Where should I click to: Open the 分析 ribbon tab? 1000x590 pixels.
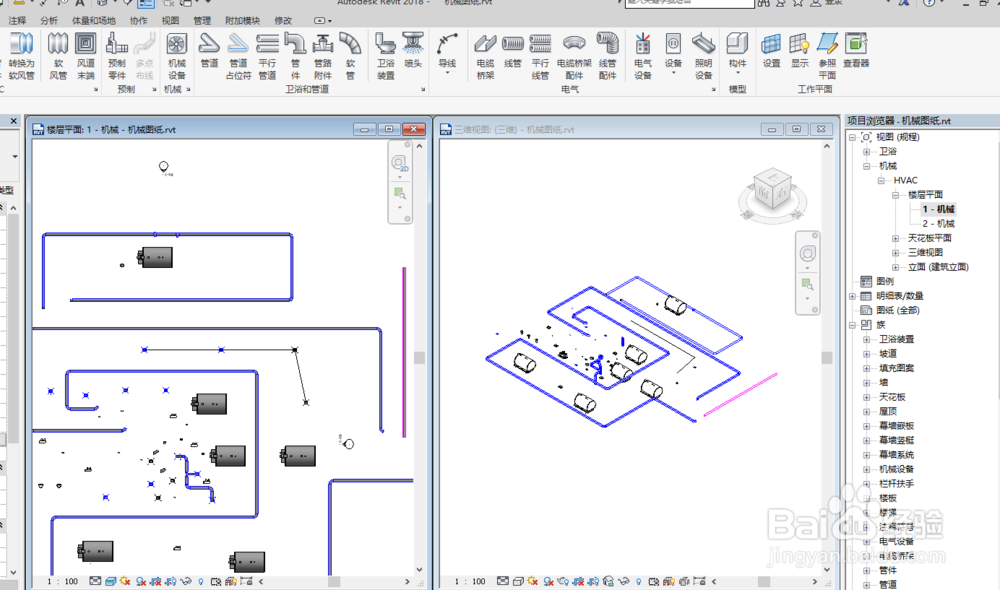point(48,21)
